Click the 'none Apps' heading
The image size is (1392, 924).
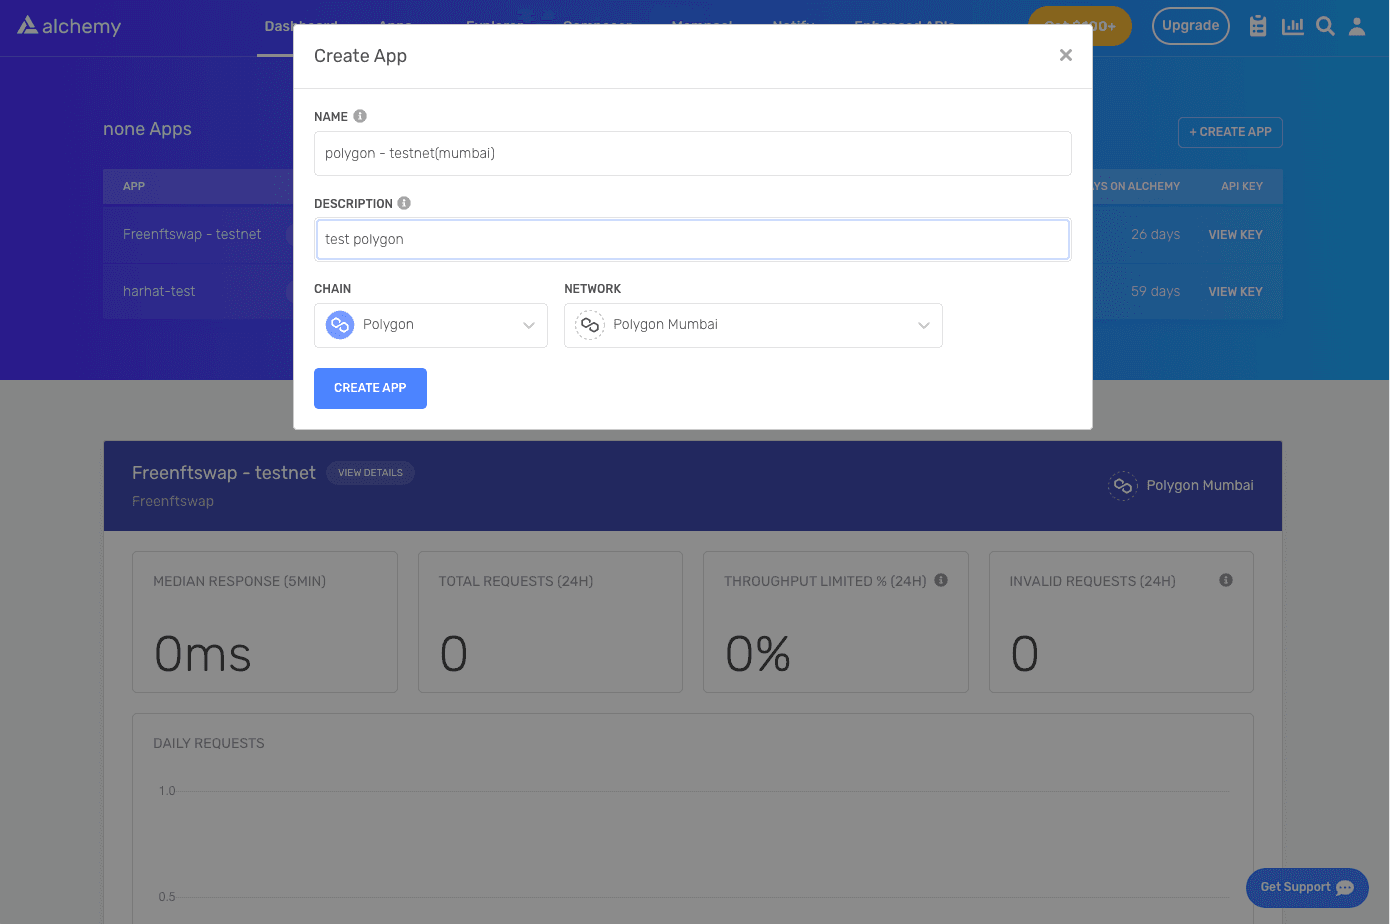[147, 129]
